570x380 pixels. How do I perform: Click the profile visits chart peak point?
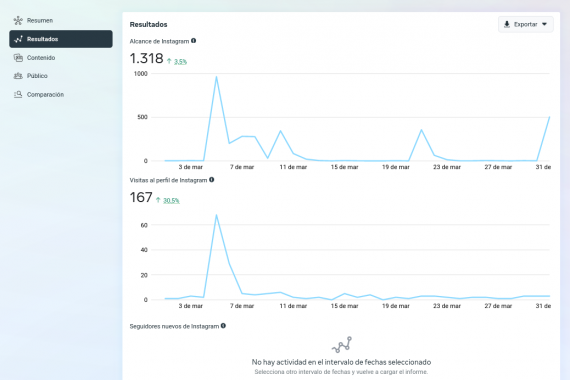pos(216,215)
